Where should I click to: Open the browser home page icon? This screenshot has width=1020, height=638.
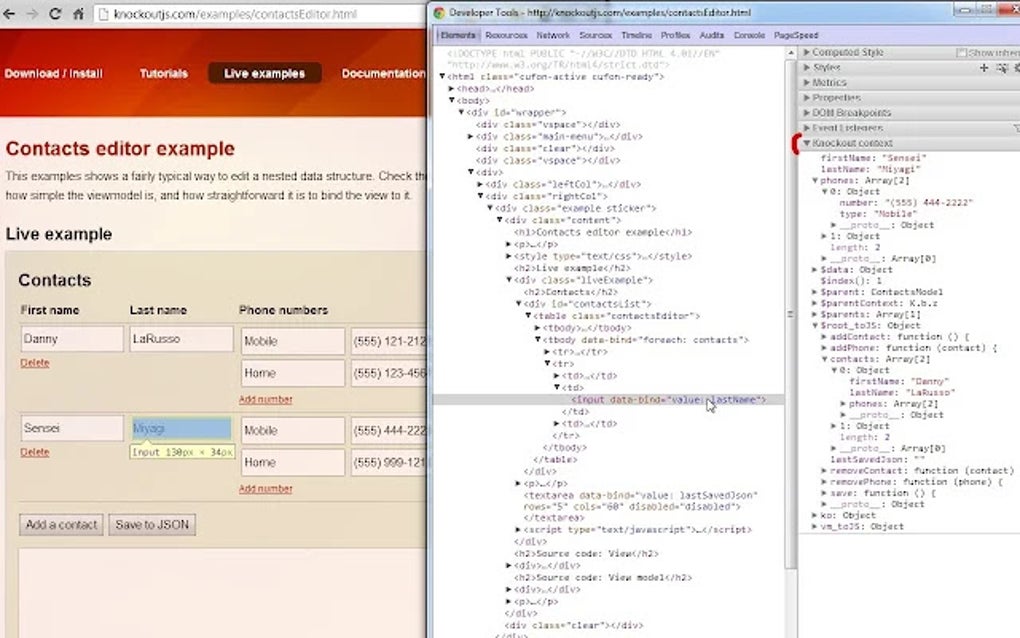click(79, 14)
